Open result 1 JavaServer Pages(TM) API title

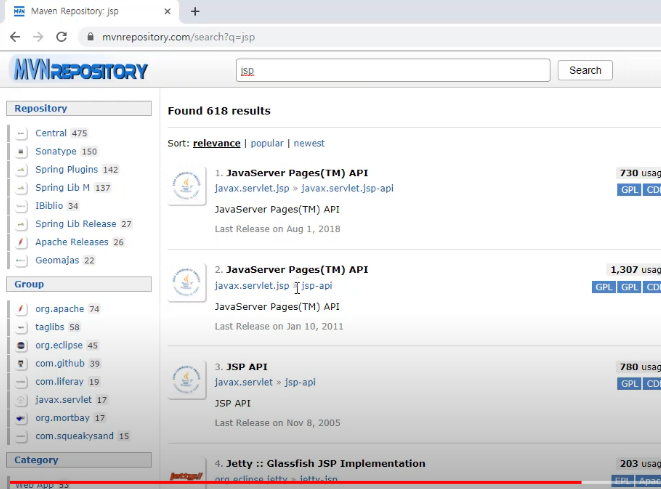(x=297, y=173)
